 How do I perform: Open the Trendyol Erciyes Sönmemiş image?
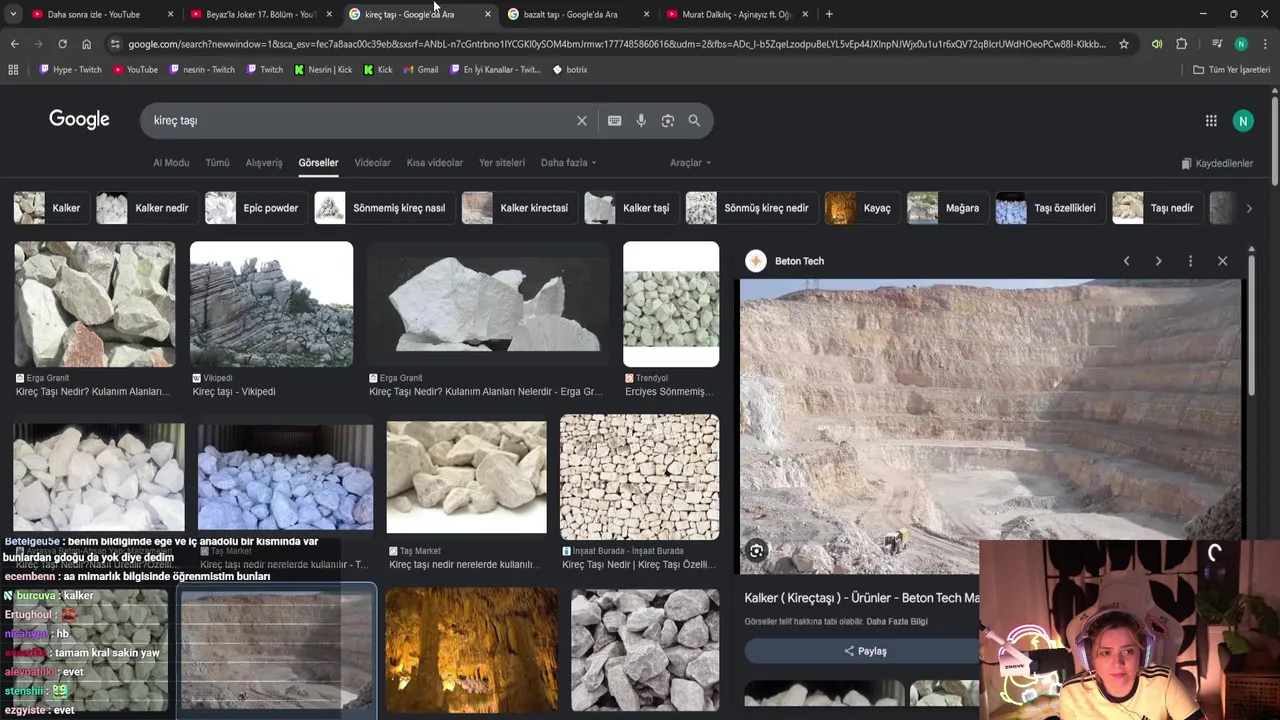pos(671,304)
